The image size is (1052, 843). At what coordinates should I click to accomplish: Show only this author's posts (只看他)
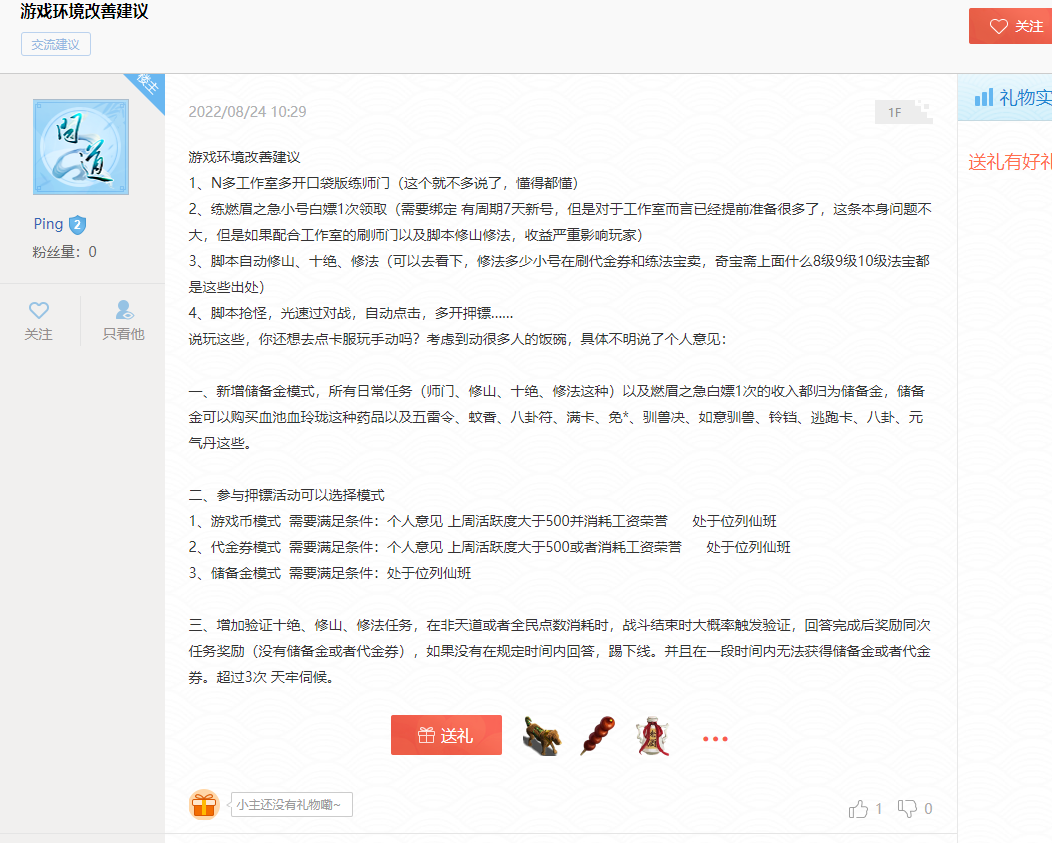[123, 320]
